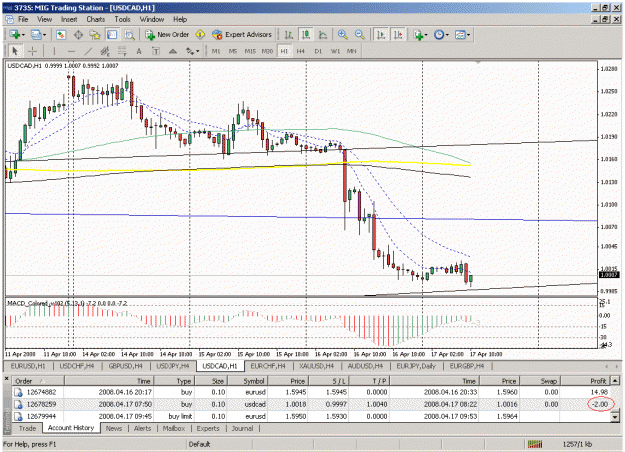This screenshot has width=625, height=452.
Task: Open the Trade terminal tab
Action: click(x=27, y=428)
